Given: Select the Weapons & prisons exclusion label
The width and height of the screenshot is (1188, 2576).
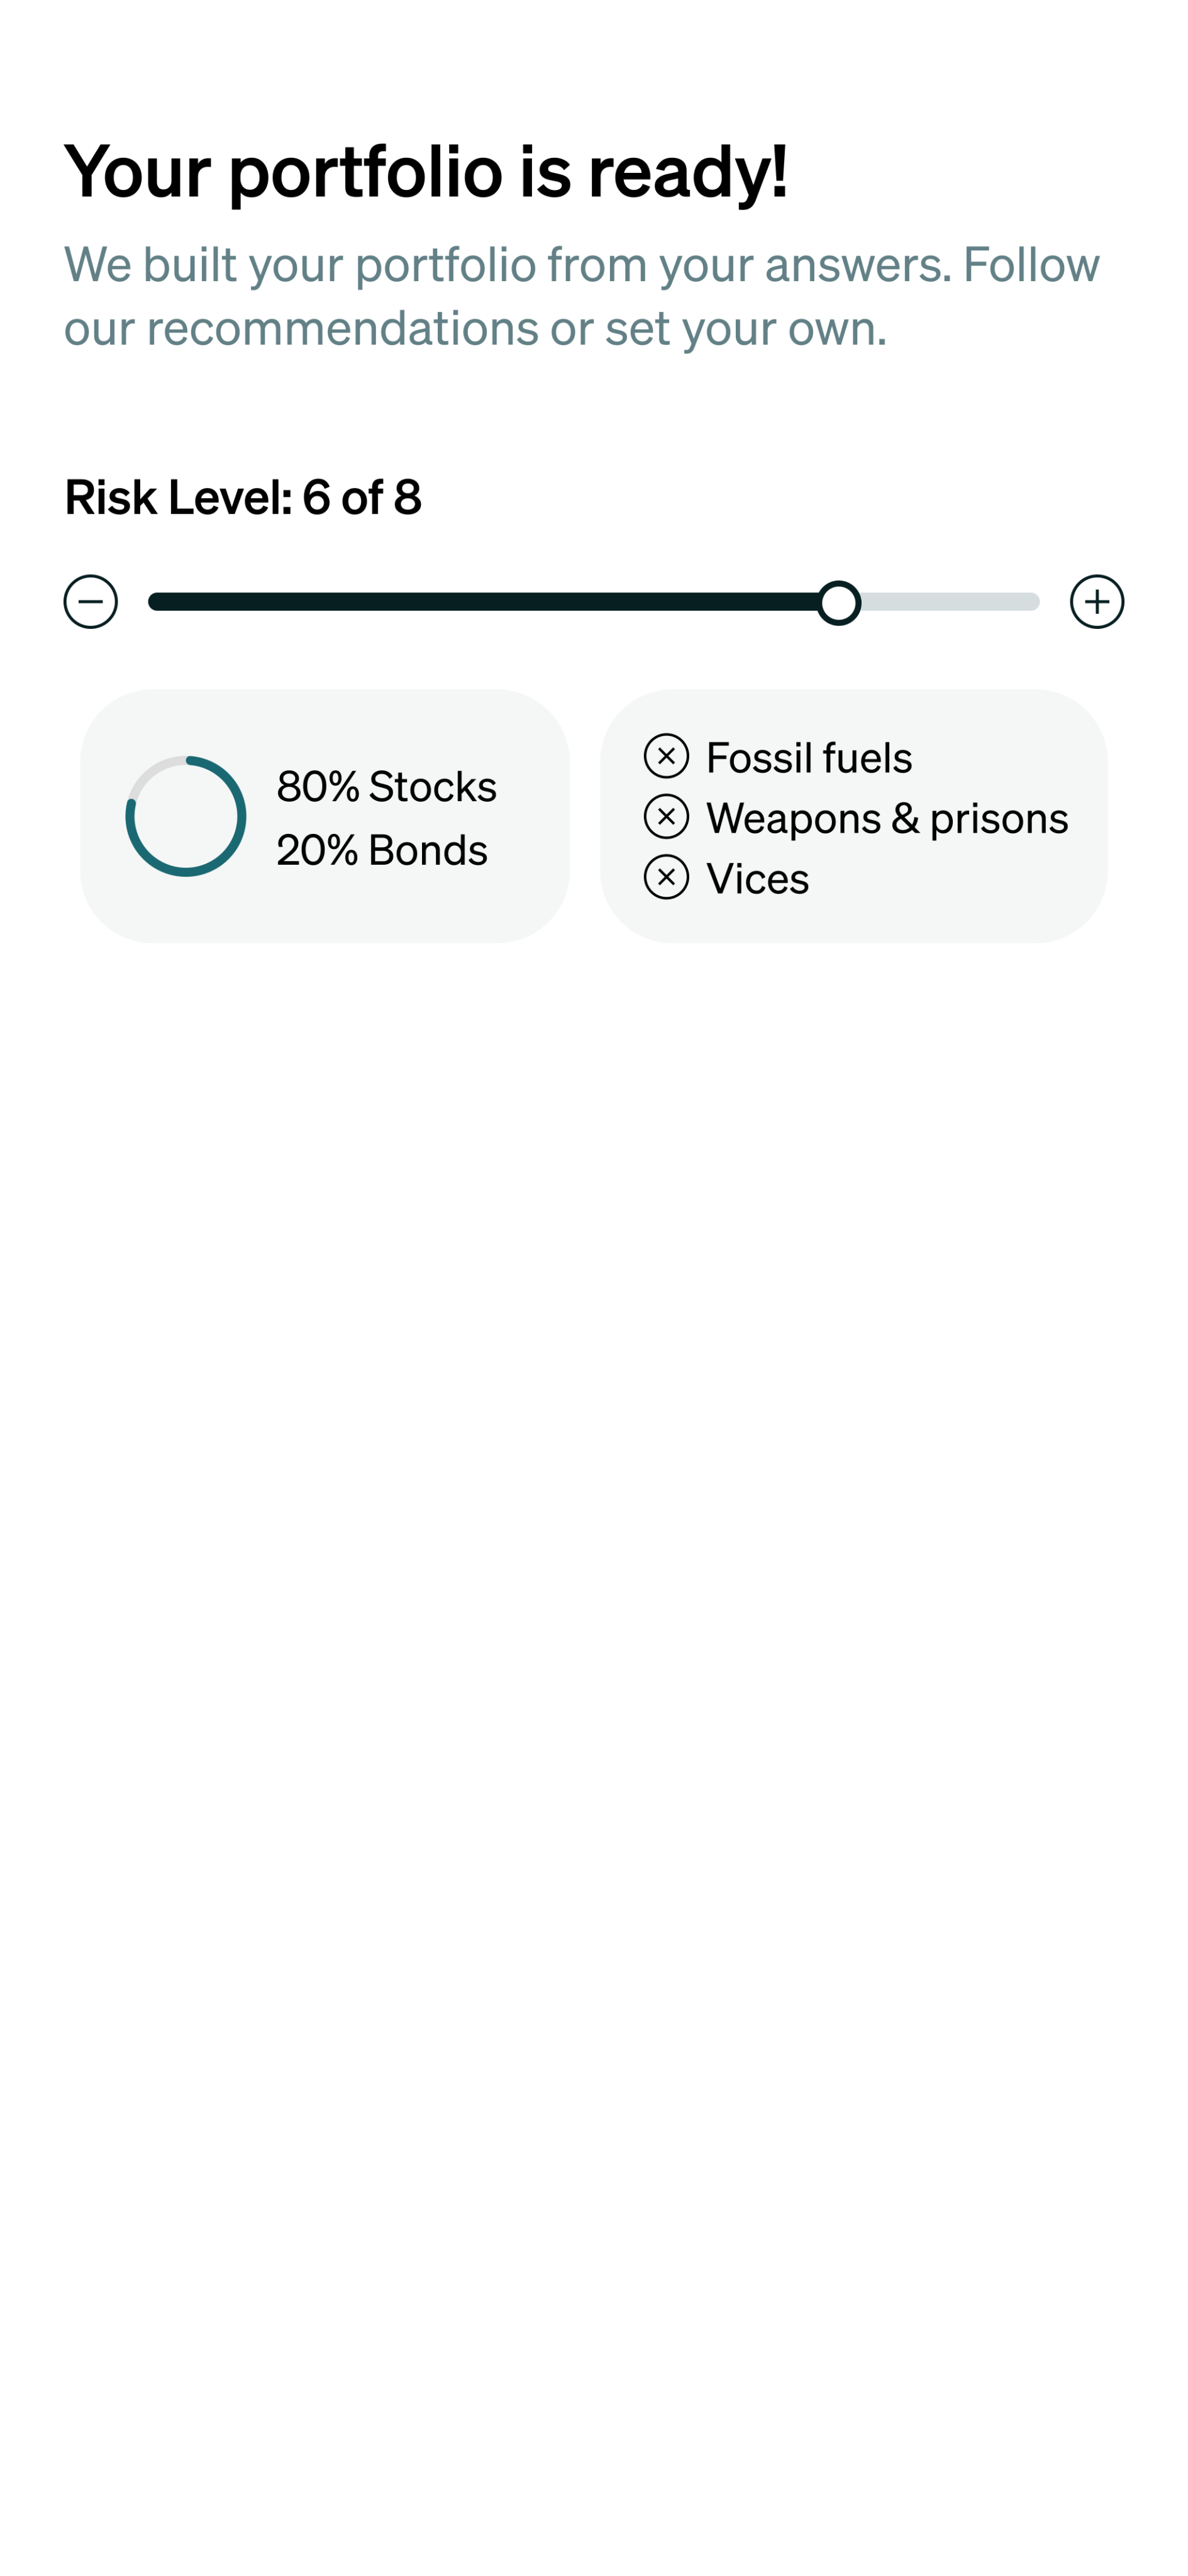Looking at the screenshot, I should [x=887, y=818].
